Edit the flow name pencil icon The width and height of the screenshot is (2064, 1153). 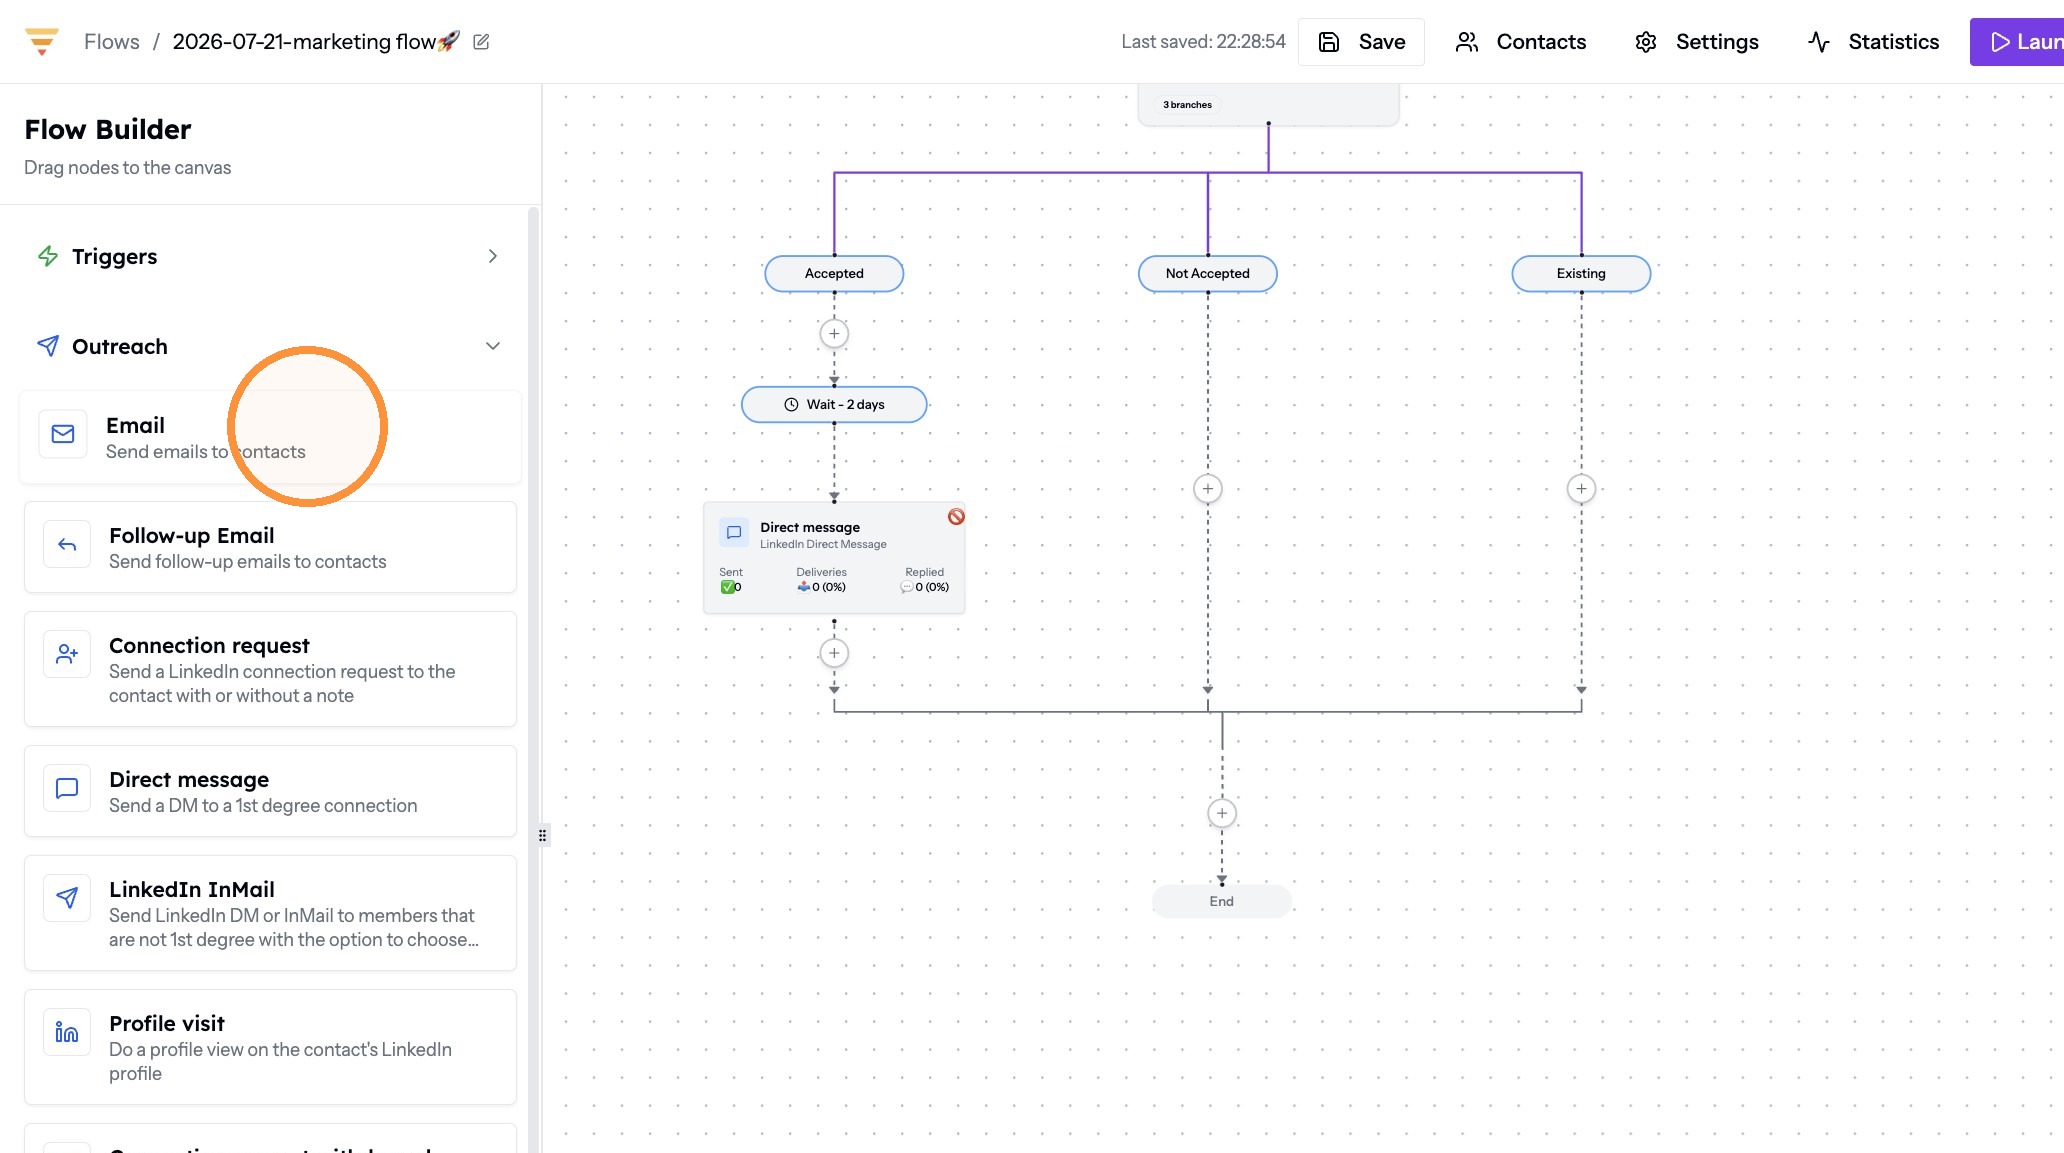click(481, 42)
